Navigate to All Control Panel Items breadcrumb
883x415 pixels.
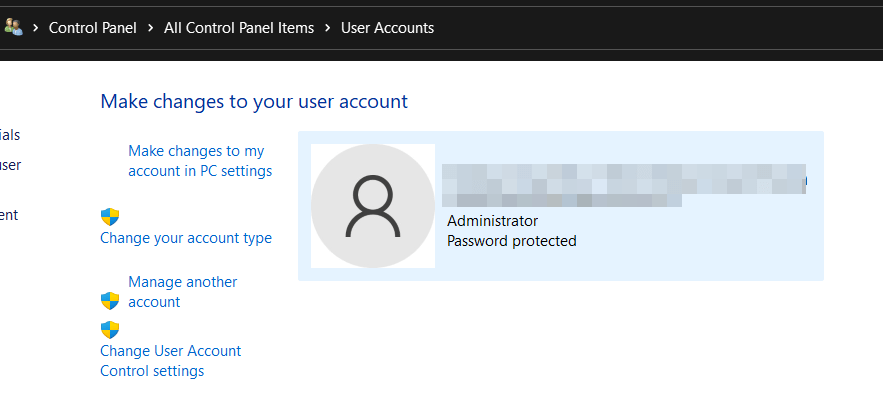point(239,28)
